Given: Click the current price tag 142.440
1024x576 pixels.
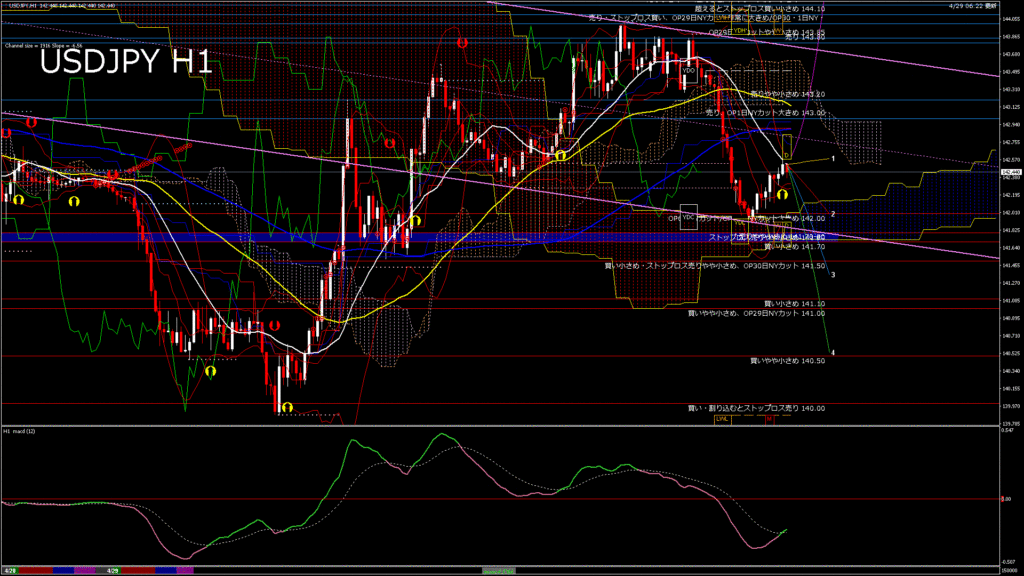Looking at the screenshot, I should 1009,172.
